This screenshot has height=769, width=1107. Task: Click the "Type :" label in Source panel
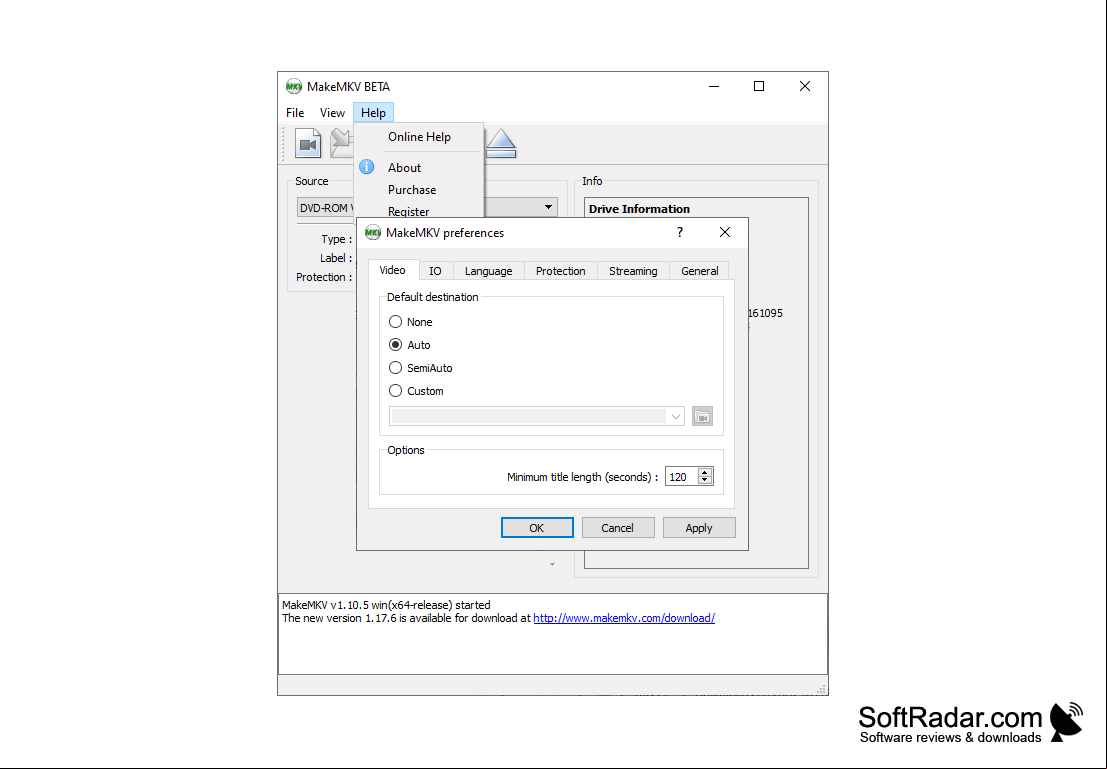[337, 239]
